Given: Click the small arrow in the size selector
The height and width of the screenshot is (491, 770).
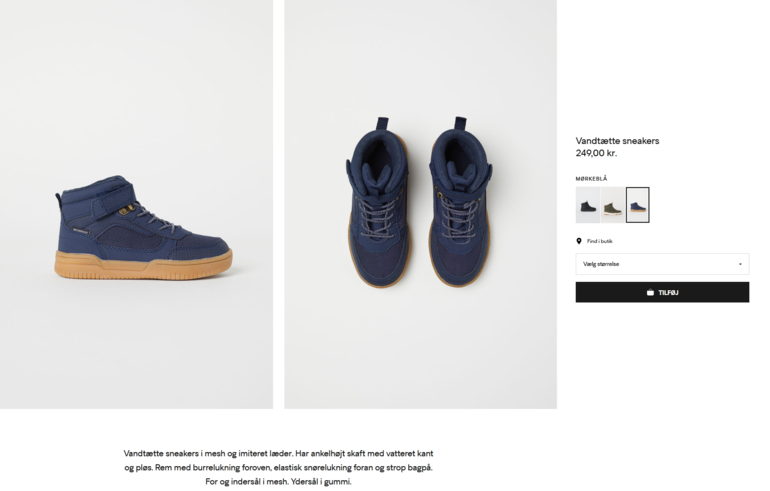Looking at the screenshot, I should tap(740, 264).
